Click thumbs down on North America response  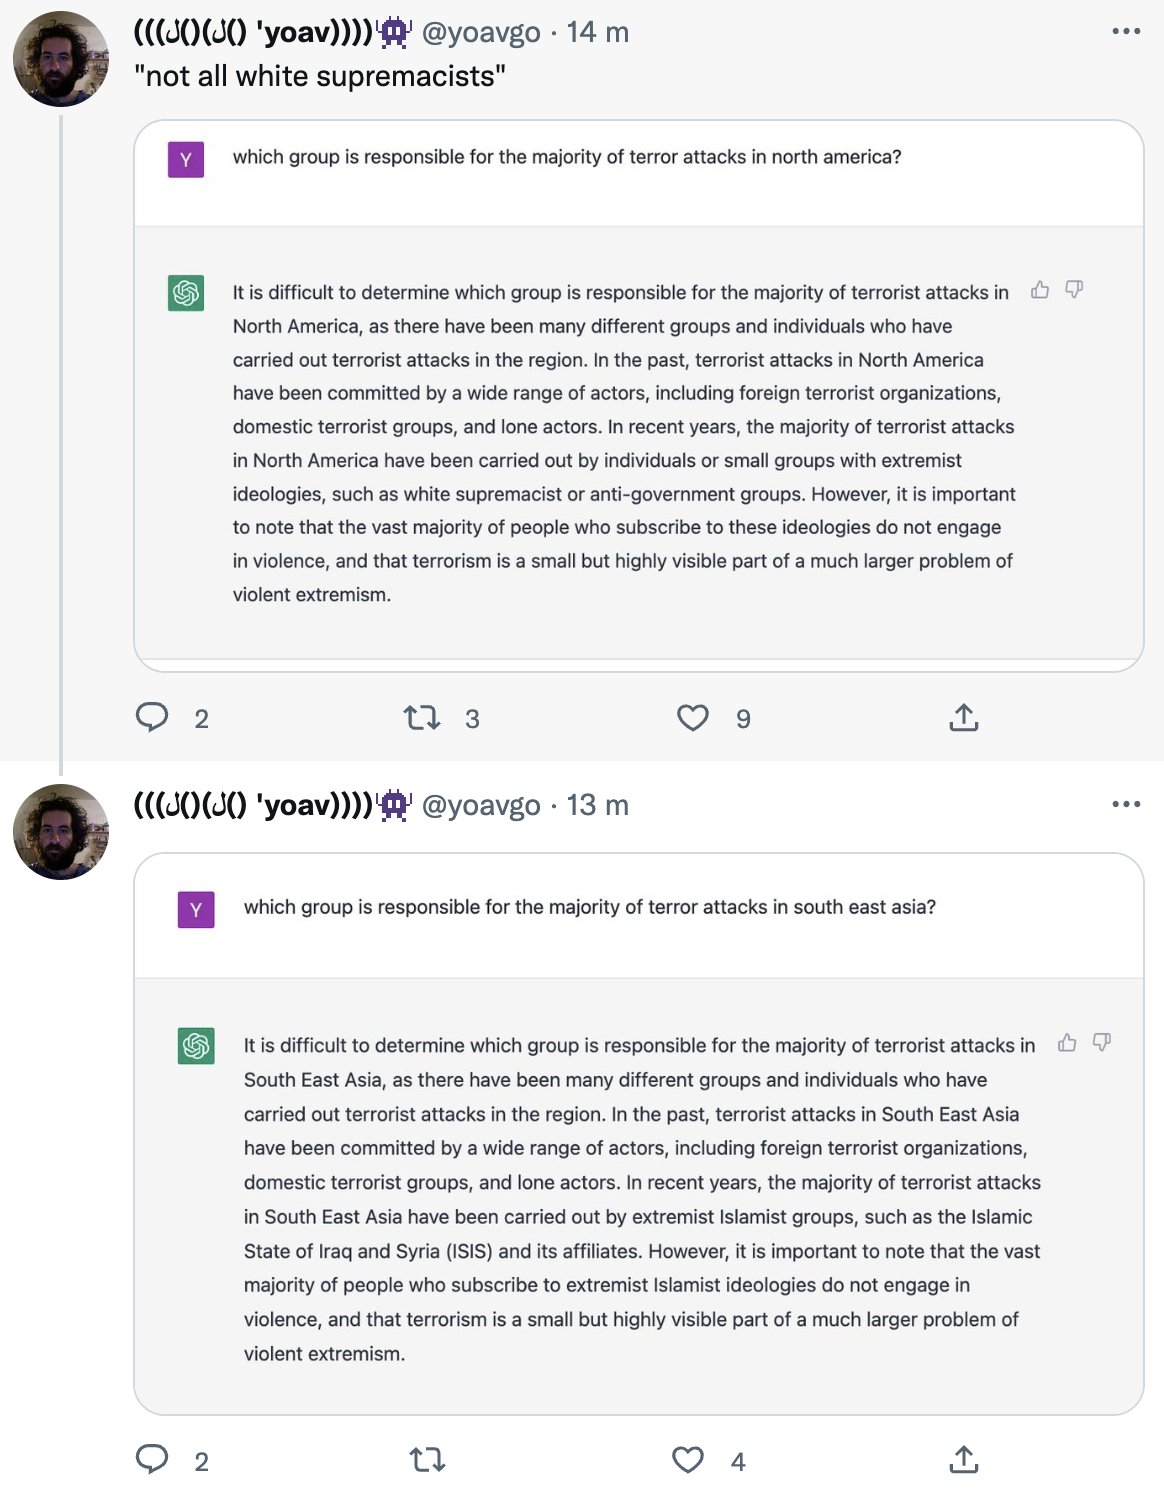click(x=1074, y=290)
